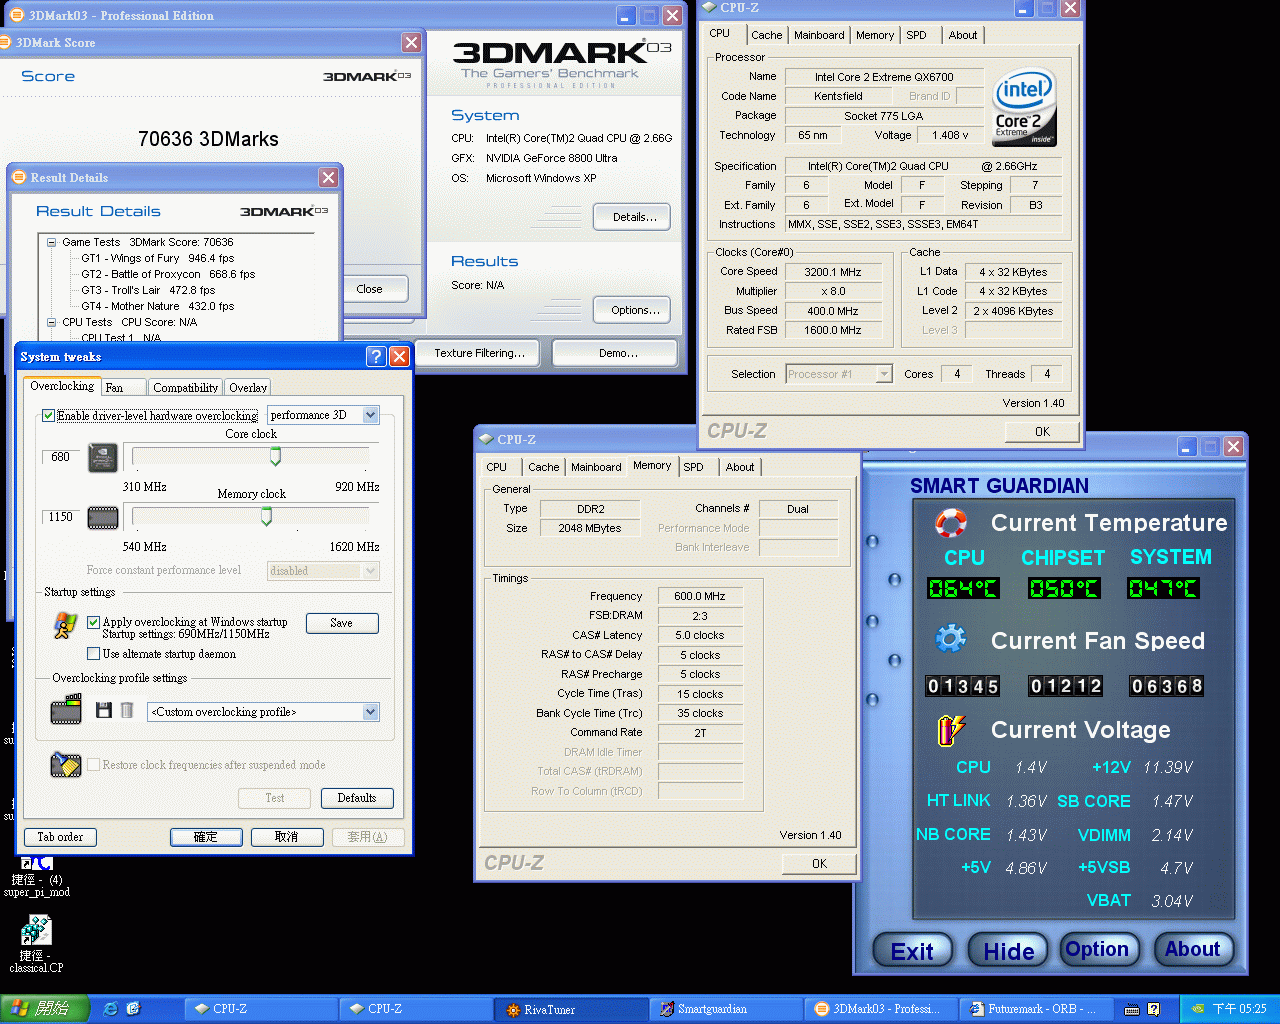Image resolution: width=1280 pixels, height=1024 pixels.
Task: Click the Memory clock slider thumb
Action: click(x=266, y=516)
